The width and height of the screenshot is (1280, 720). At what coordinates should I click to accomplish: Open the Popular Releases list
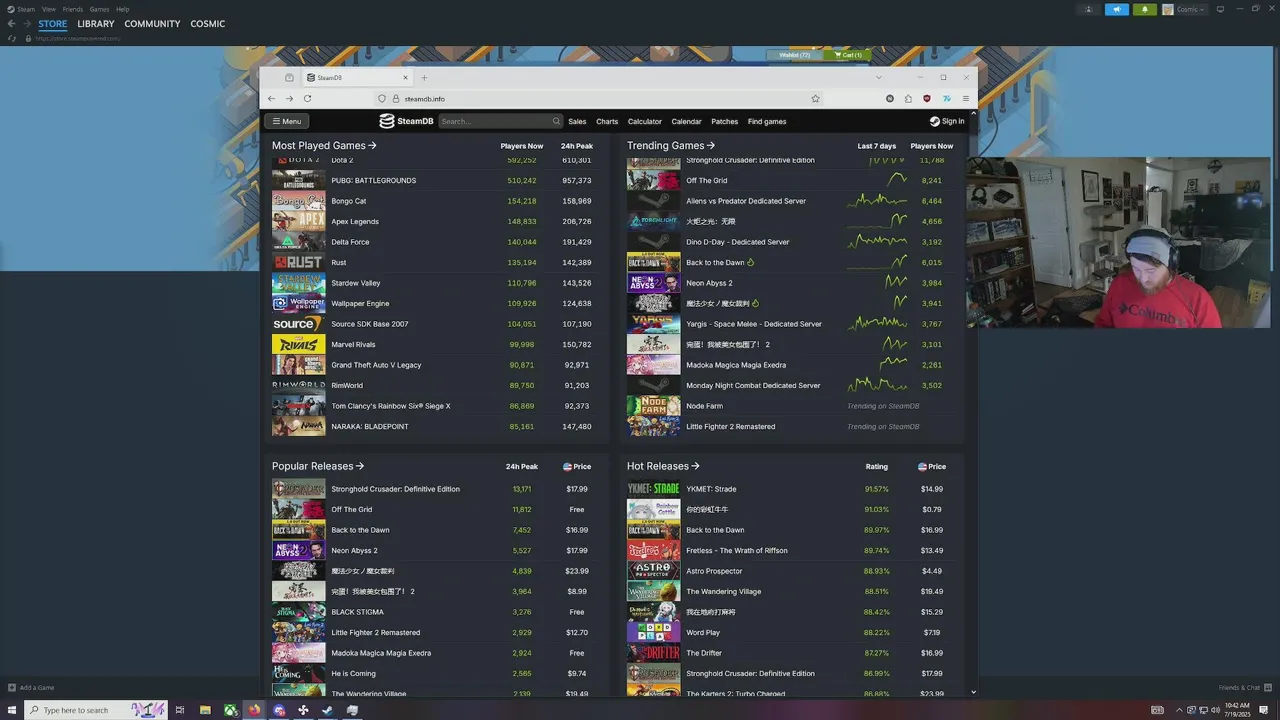pyautogui.click(x=318, y=466)
